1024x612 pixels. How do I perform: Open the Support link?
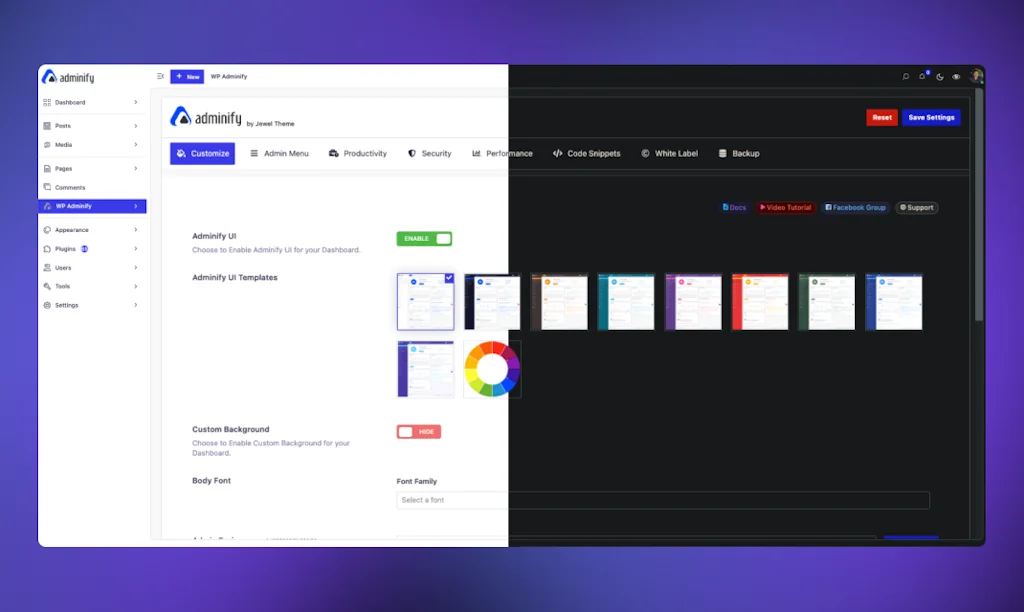917,208
